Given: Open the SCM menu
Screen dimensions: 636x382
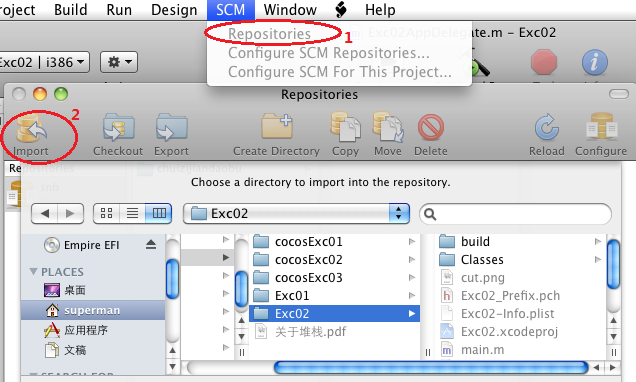Looking at the screenshot, I should (230, 10).
